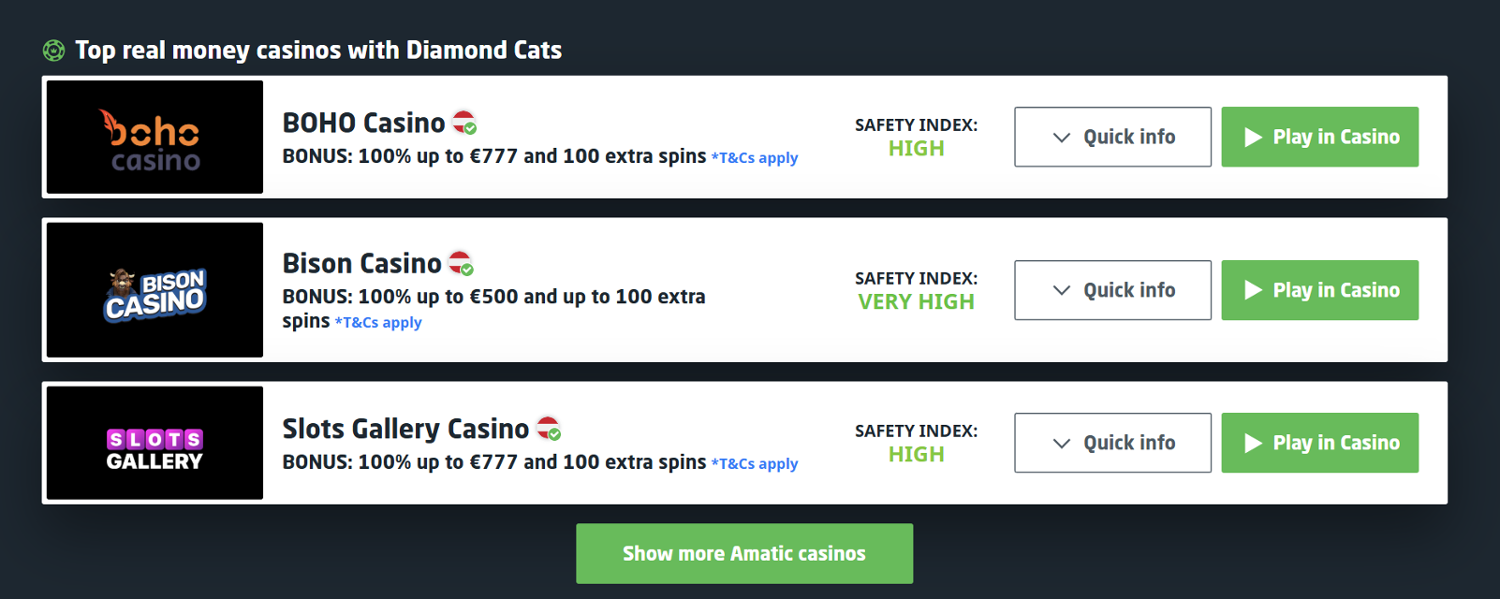Open T&Cs apply link for BOHO Casino
The image size is (1500, 599).
pyautogui.click(x=754, y=158)
